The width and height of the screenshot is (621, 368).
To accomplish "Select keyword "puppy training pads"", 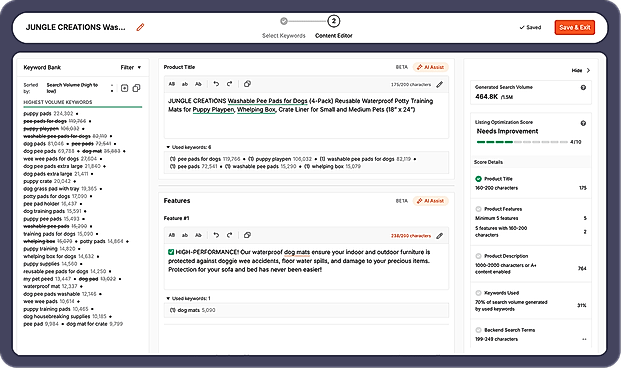I will point(47,309).
